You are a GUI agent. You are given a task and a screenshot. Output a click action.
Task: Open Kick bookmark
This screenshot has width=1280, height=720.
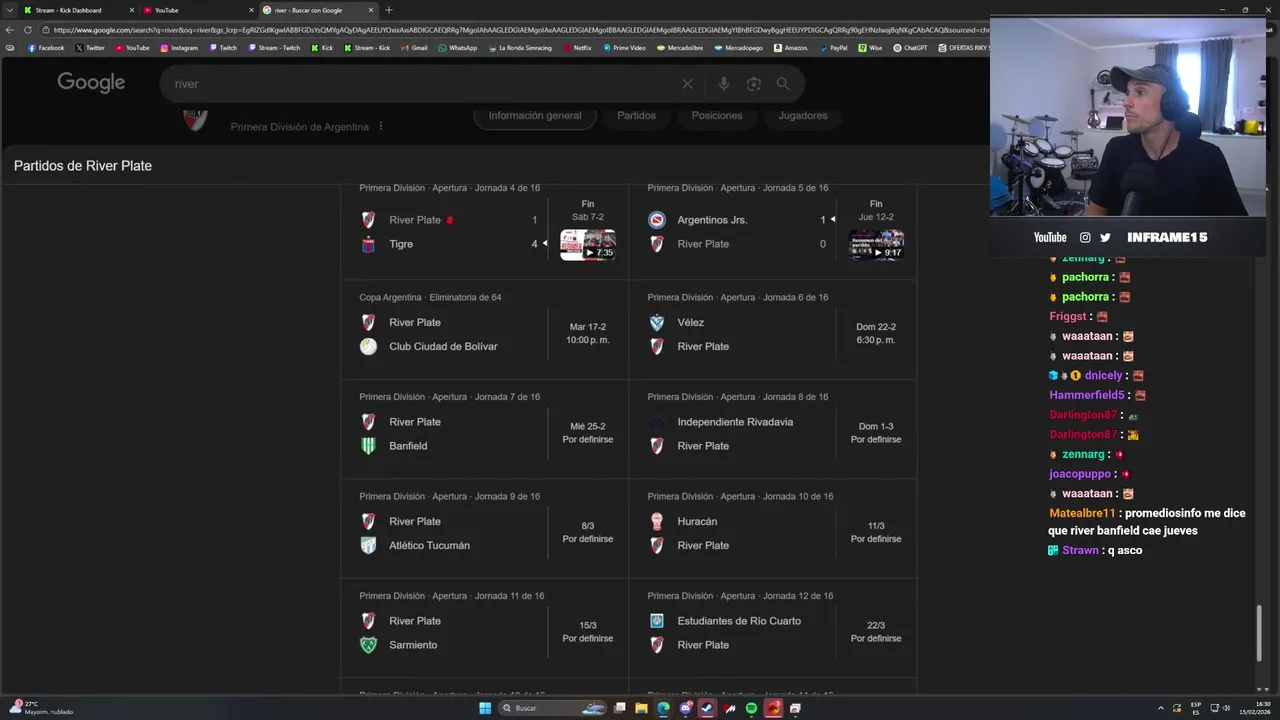coord(322,48)
